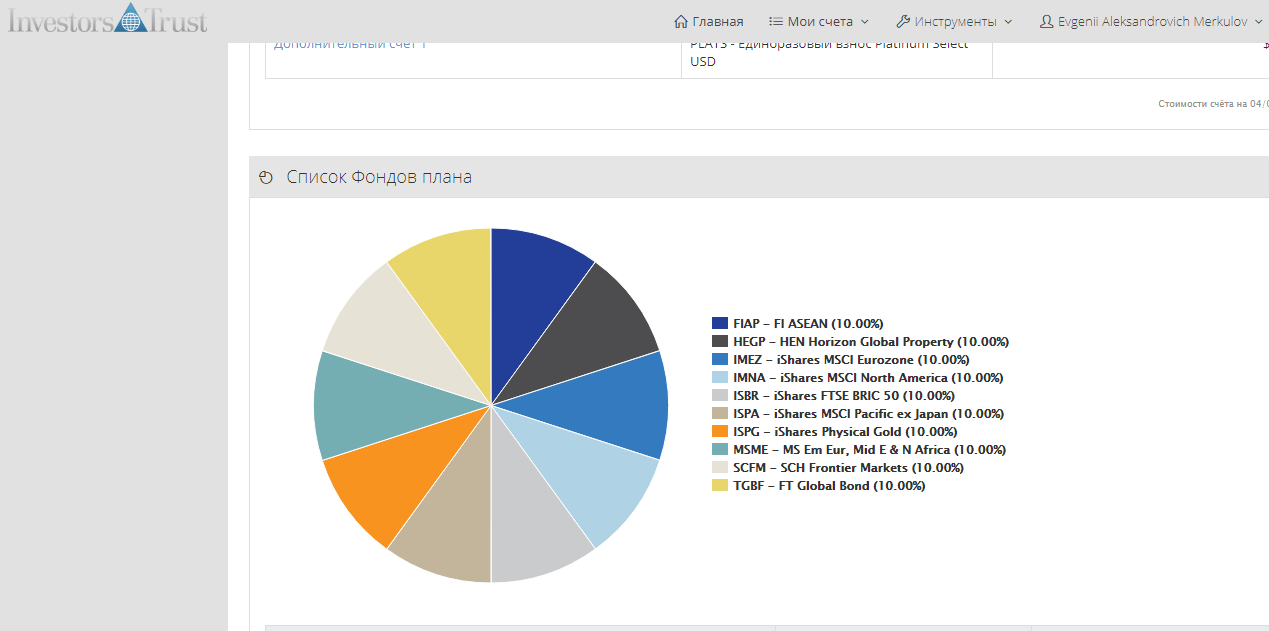Open the Мои счета menu label
Screen dimensions: 1269x631
(821, 21)
